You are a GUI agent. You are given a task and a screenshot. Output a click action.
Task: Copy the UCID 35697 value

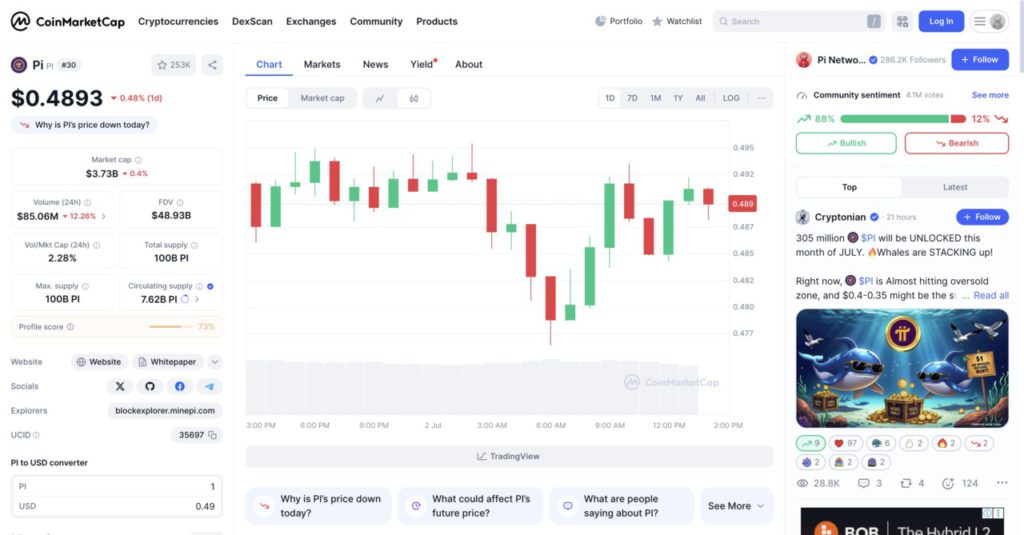(x=212, y=435)
